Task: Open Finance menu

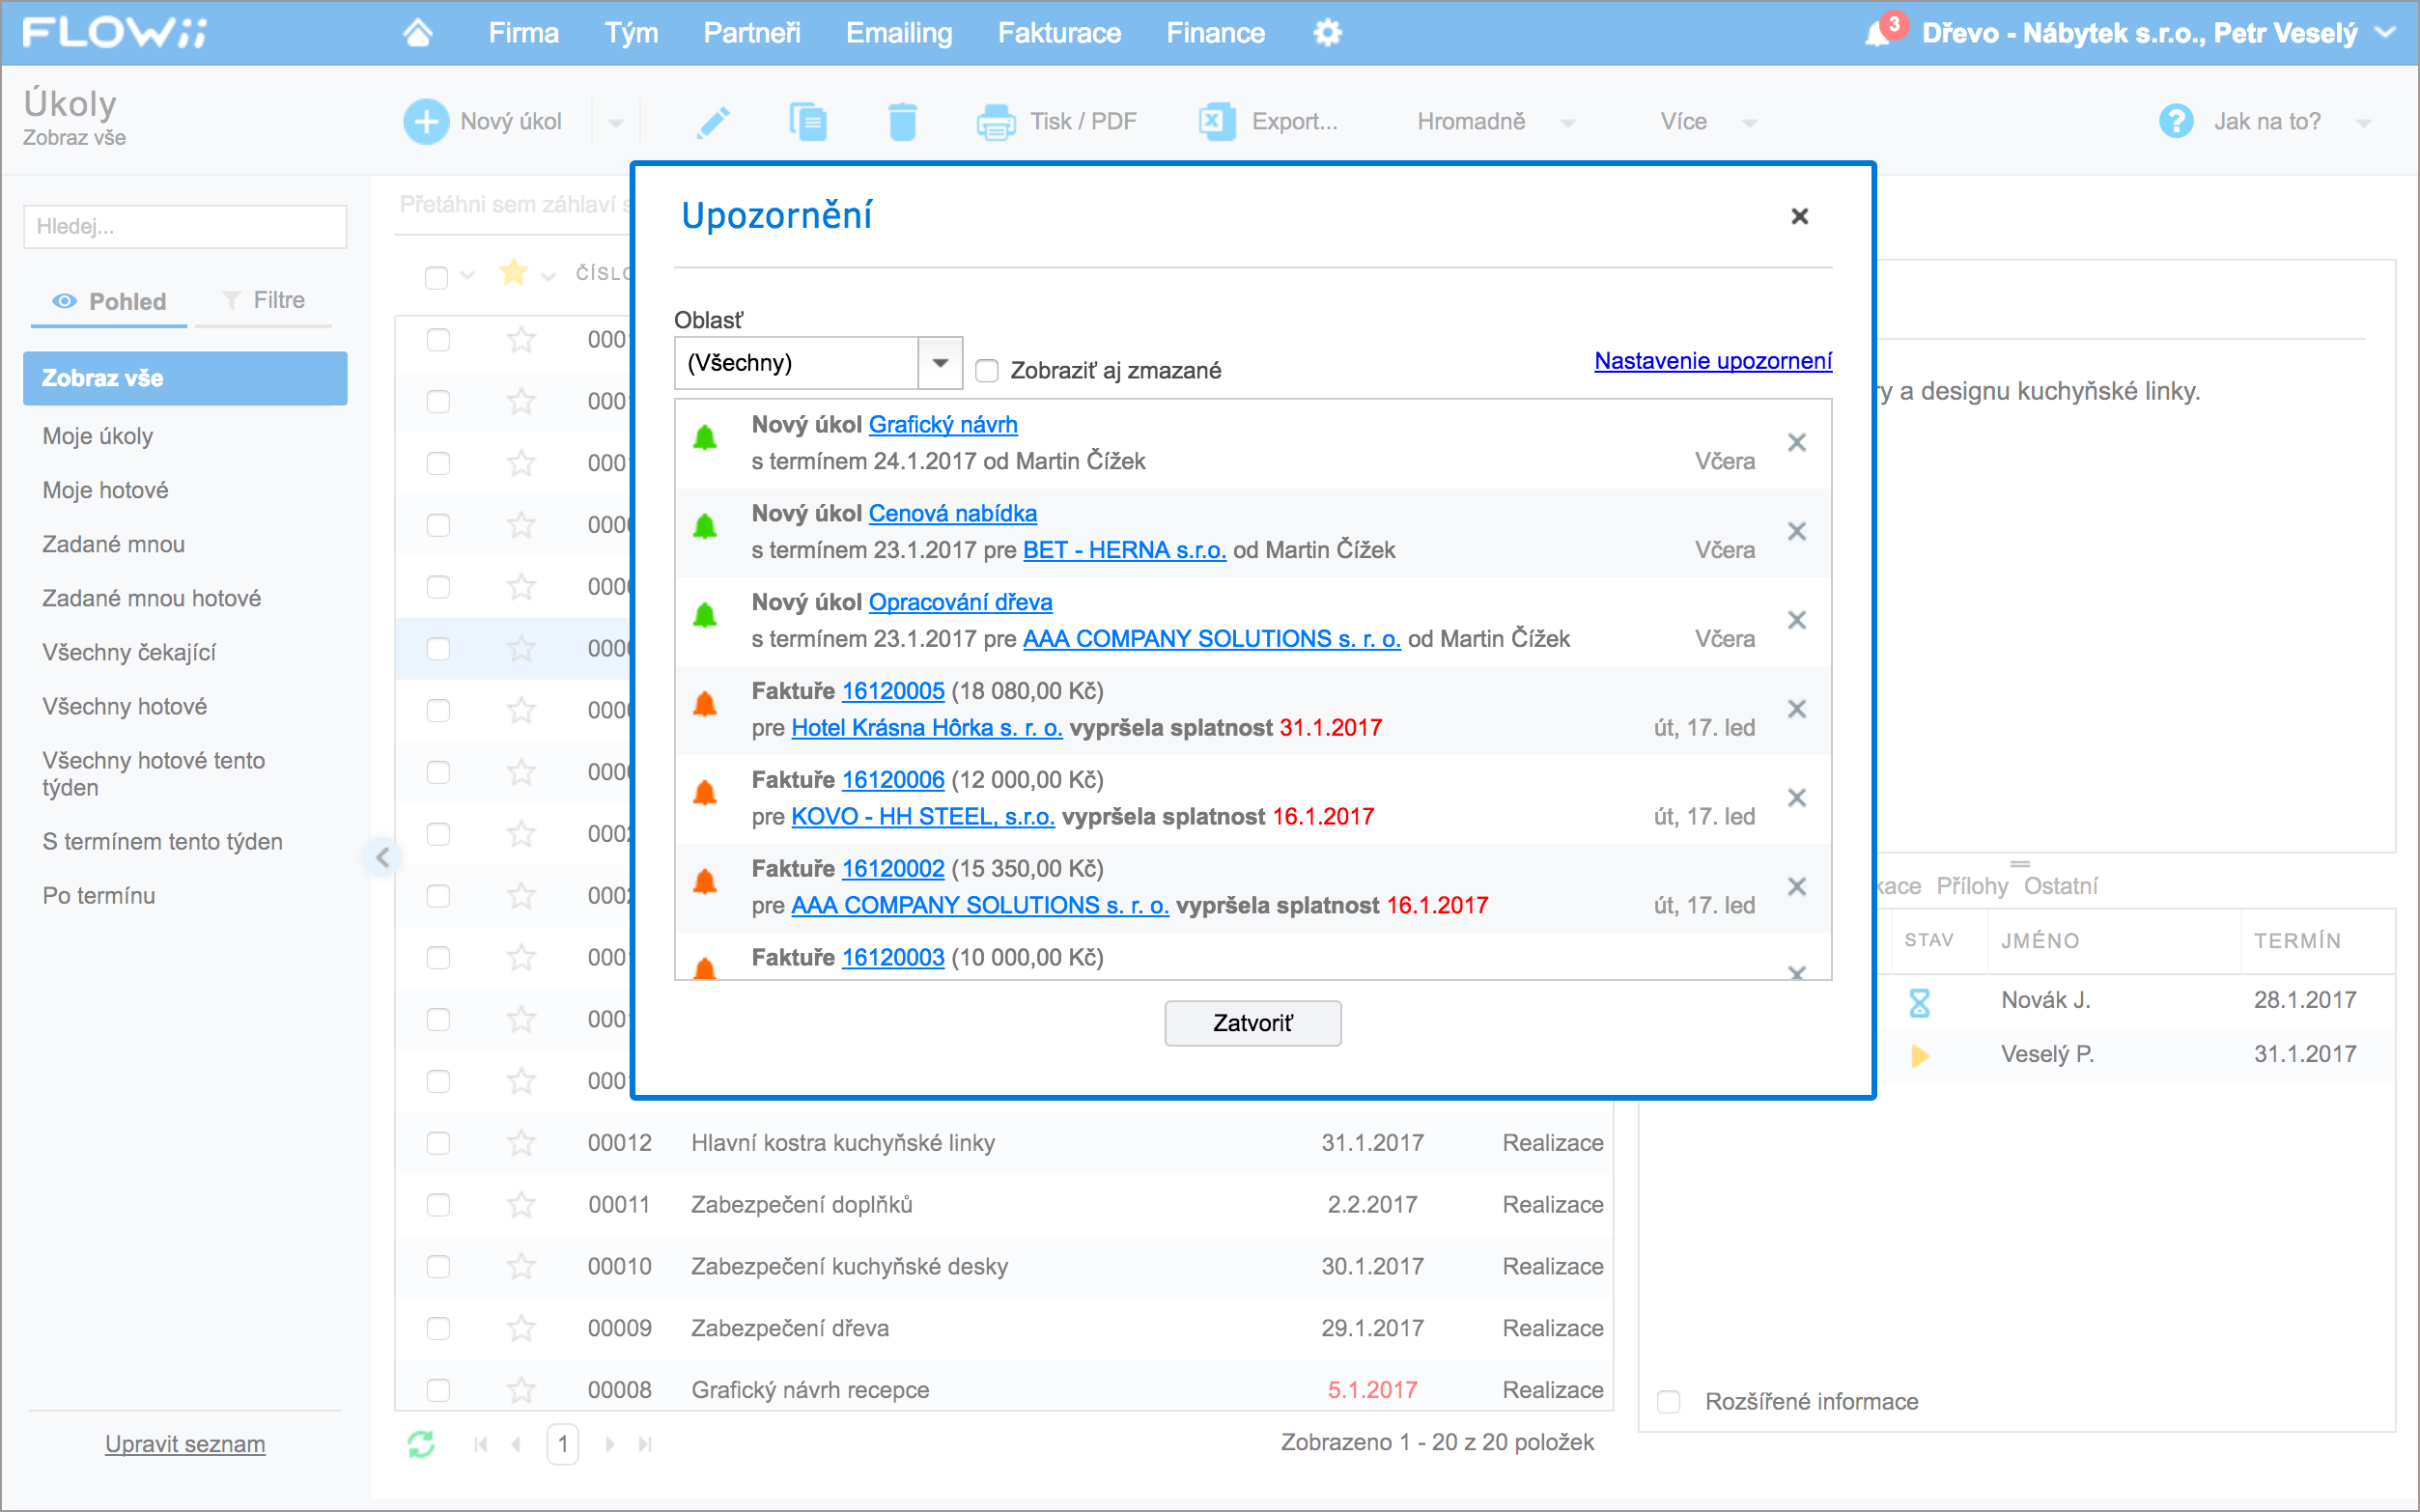Action: (1215, 33)
